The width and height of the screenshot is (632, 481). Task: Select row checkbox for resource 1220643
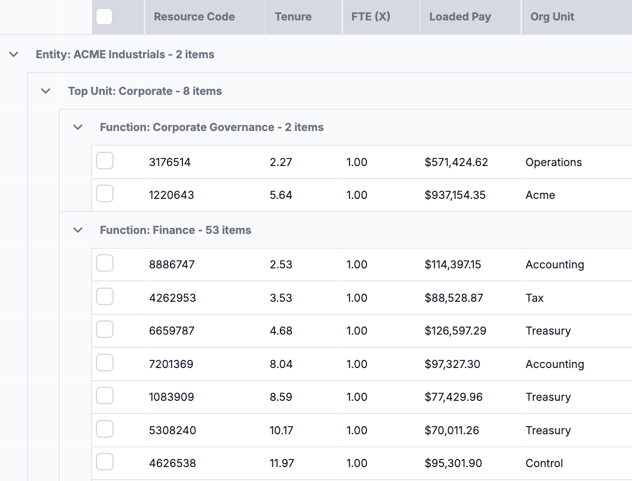click(x=105, y=194)
